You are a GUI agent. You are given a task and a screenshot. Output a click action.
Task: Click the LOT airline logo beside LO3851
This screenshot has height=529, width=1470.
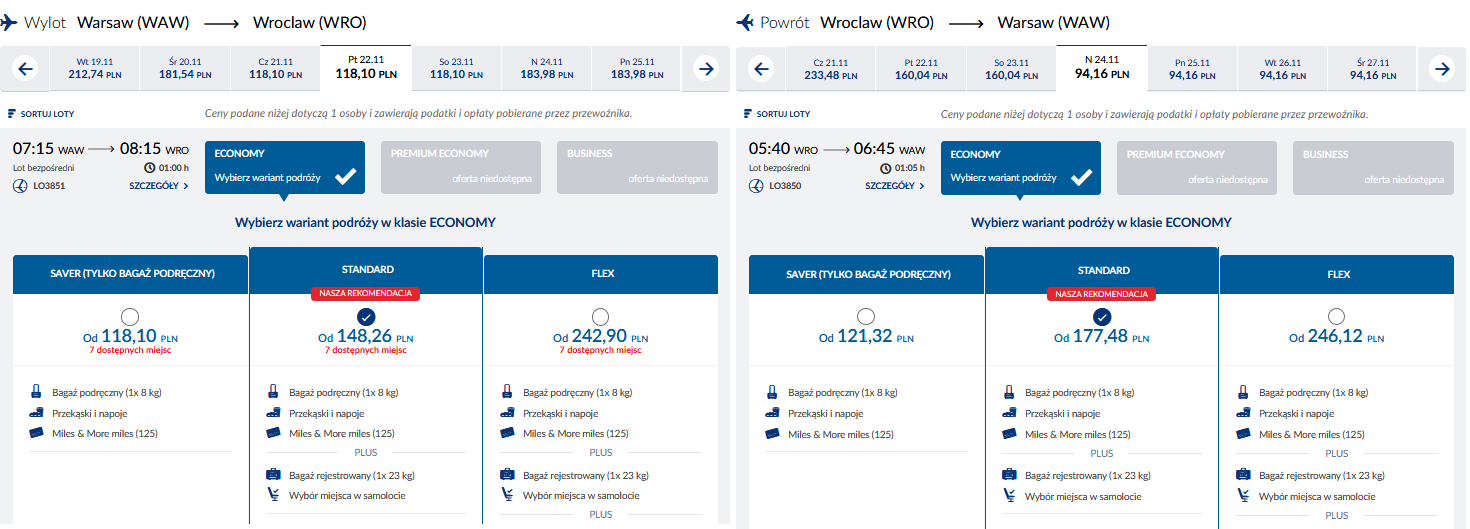(x=19, y=186)
